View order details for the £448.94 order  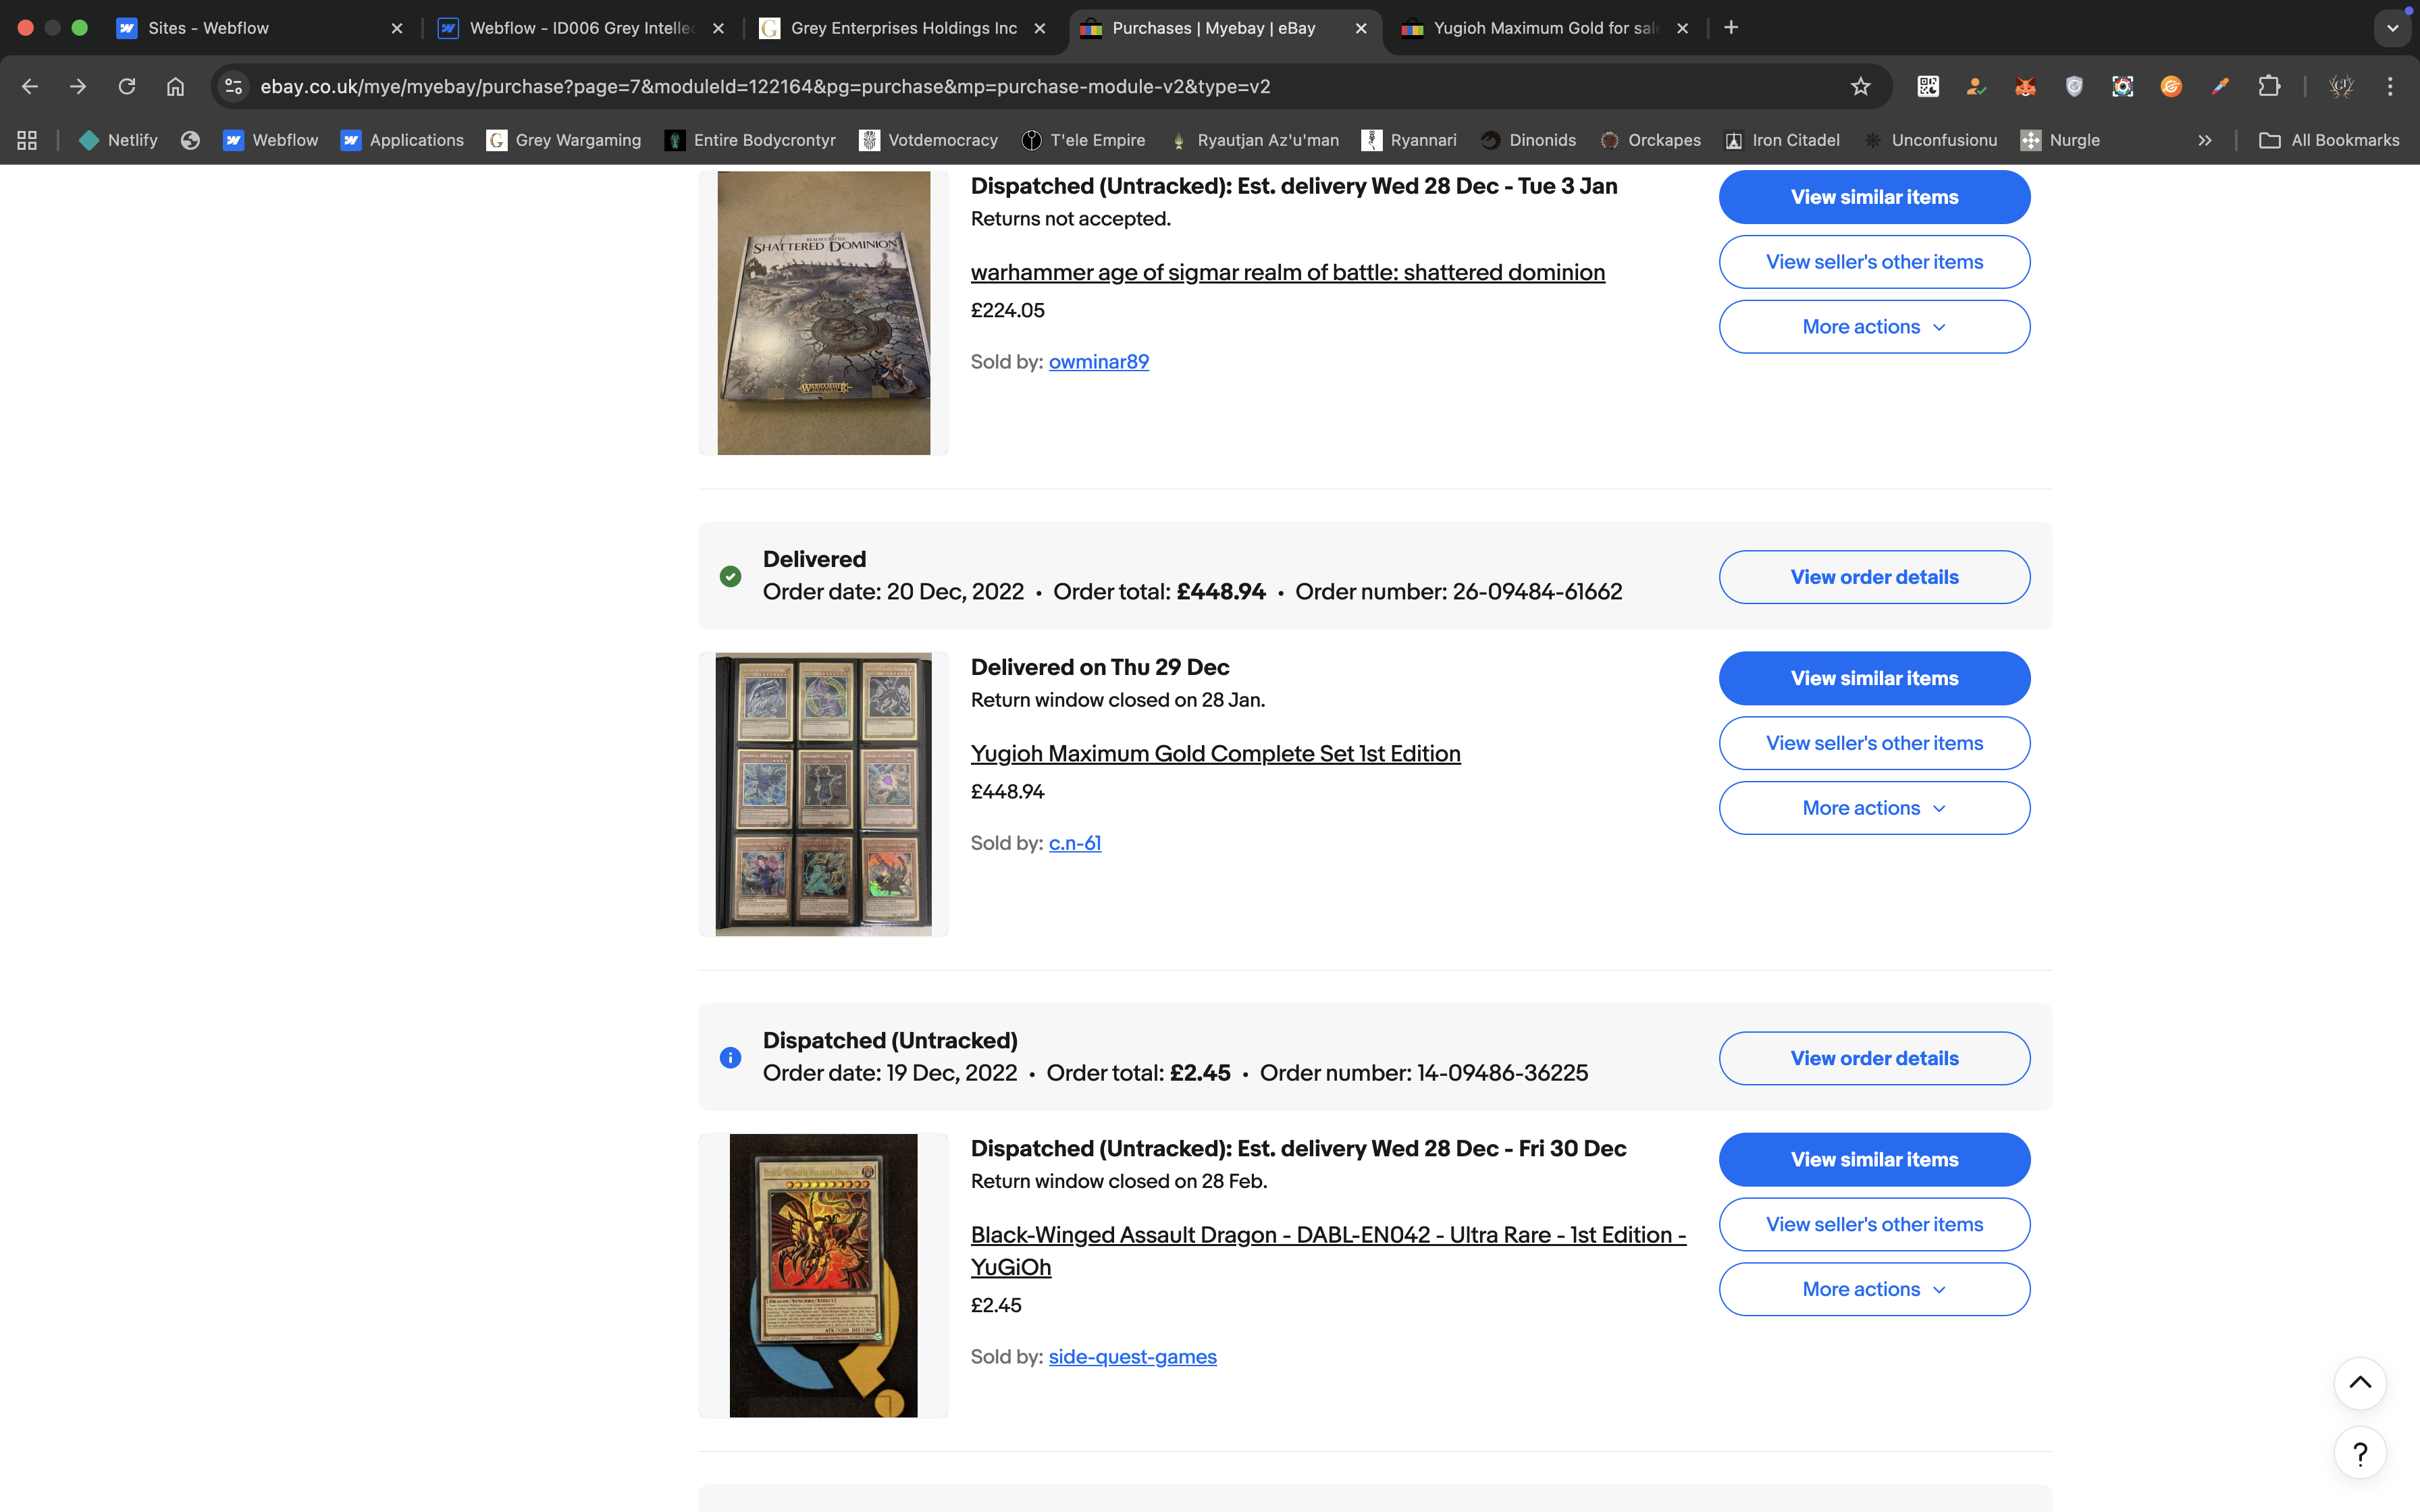click(1874, 577)
